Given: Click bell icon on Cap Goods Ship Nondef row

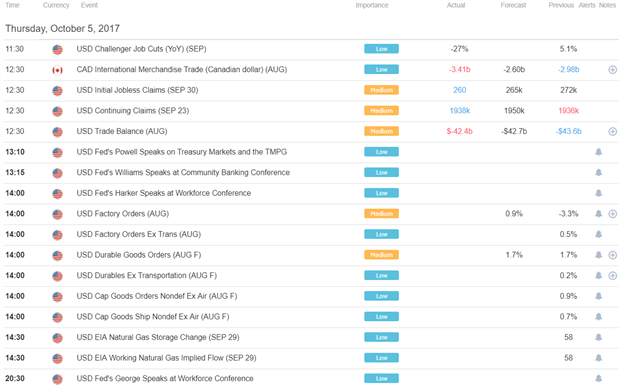Looking at the screenshot, I should click(598, 317).
